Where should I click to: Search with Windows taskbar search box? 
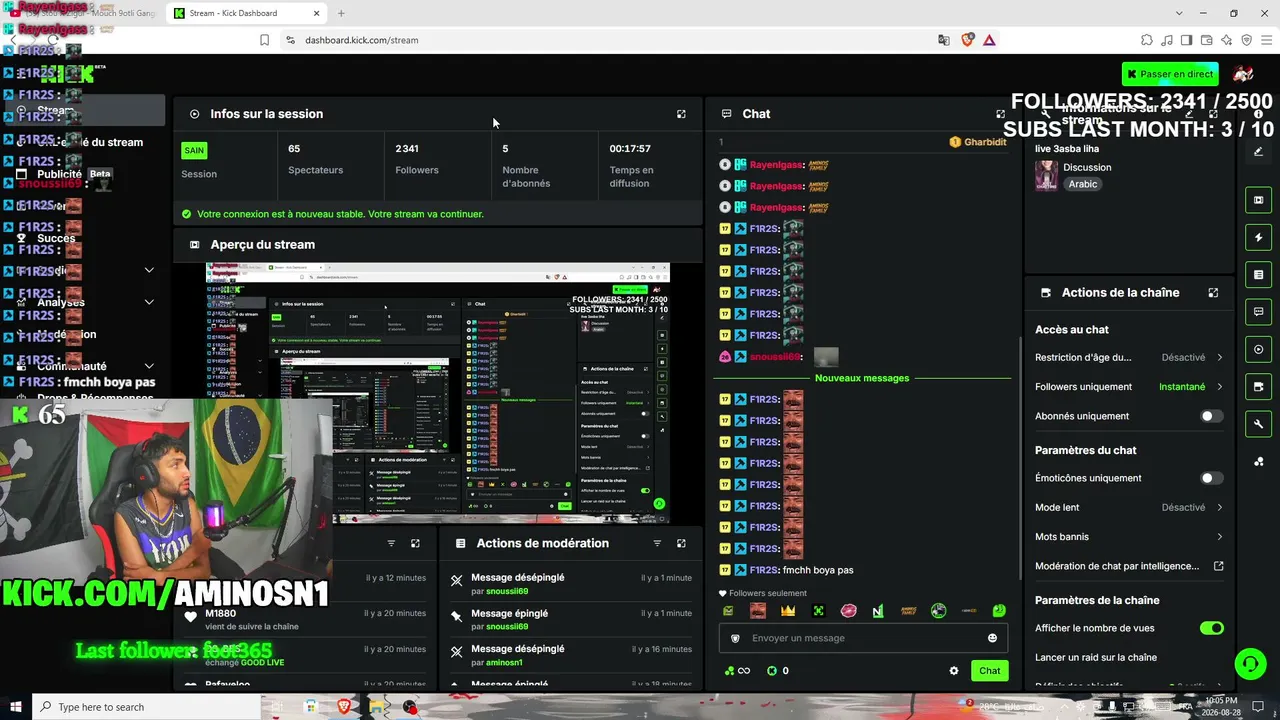[x=148, y=707]
